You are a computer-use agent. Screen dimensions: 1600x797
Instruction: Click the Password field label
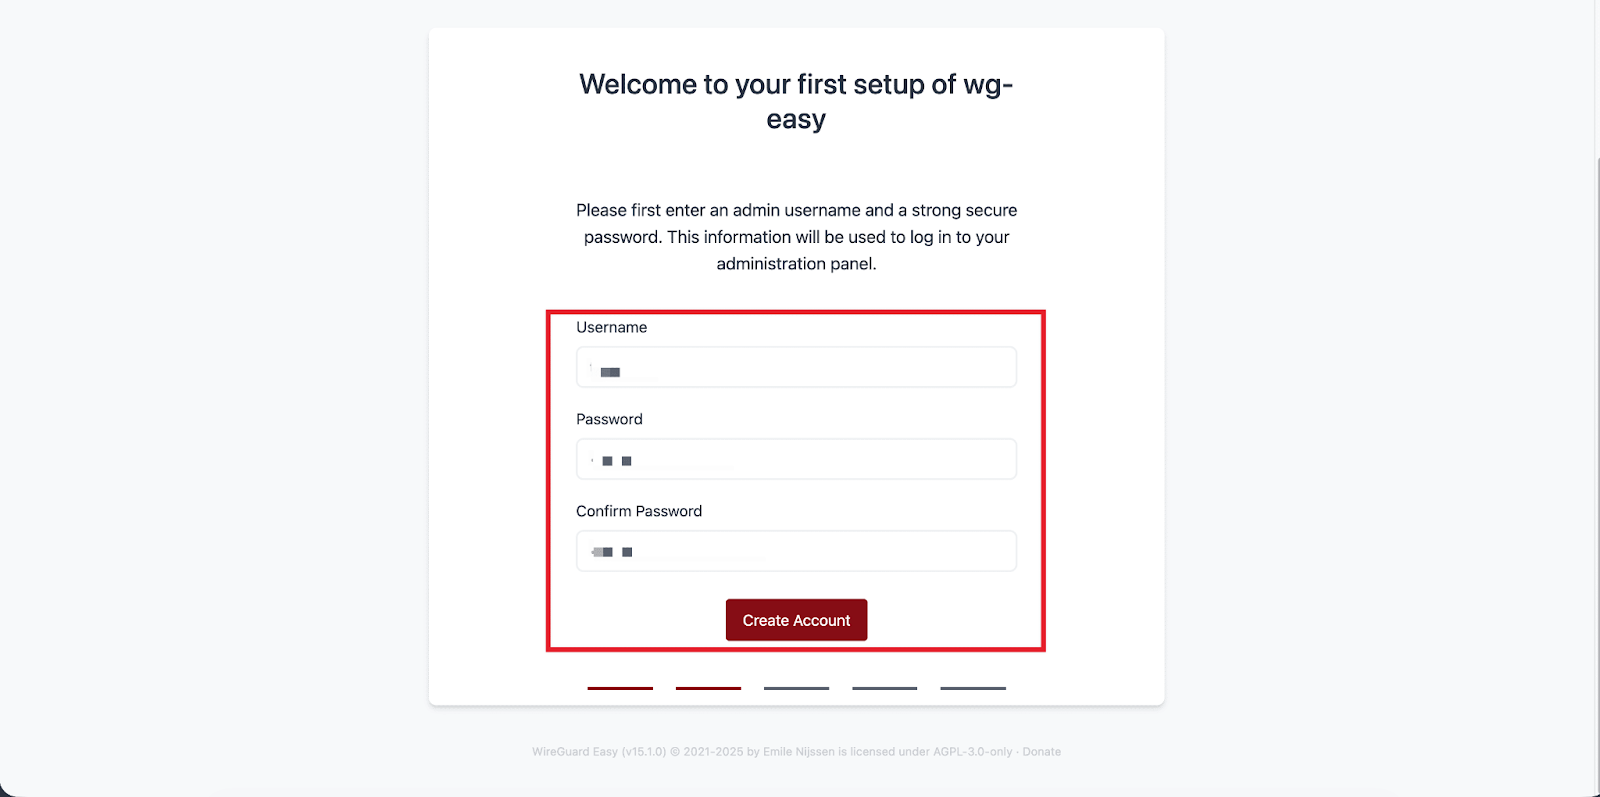pos(608,419)
